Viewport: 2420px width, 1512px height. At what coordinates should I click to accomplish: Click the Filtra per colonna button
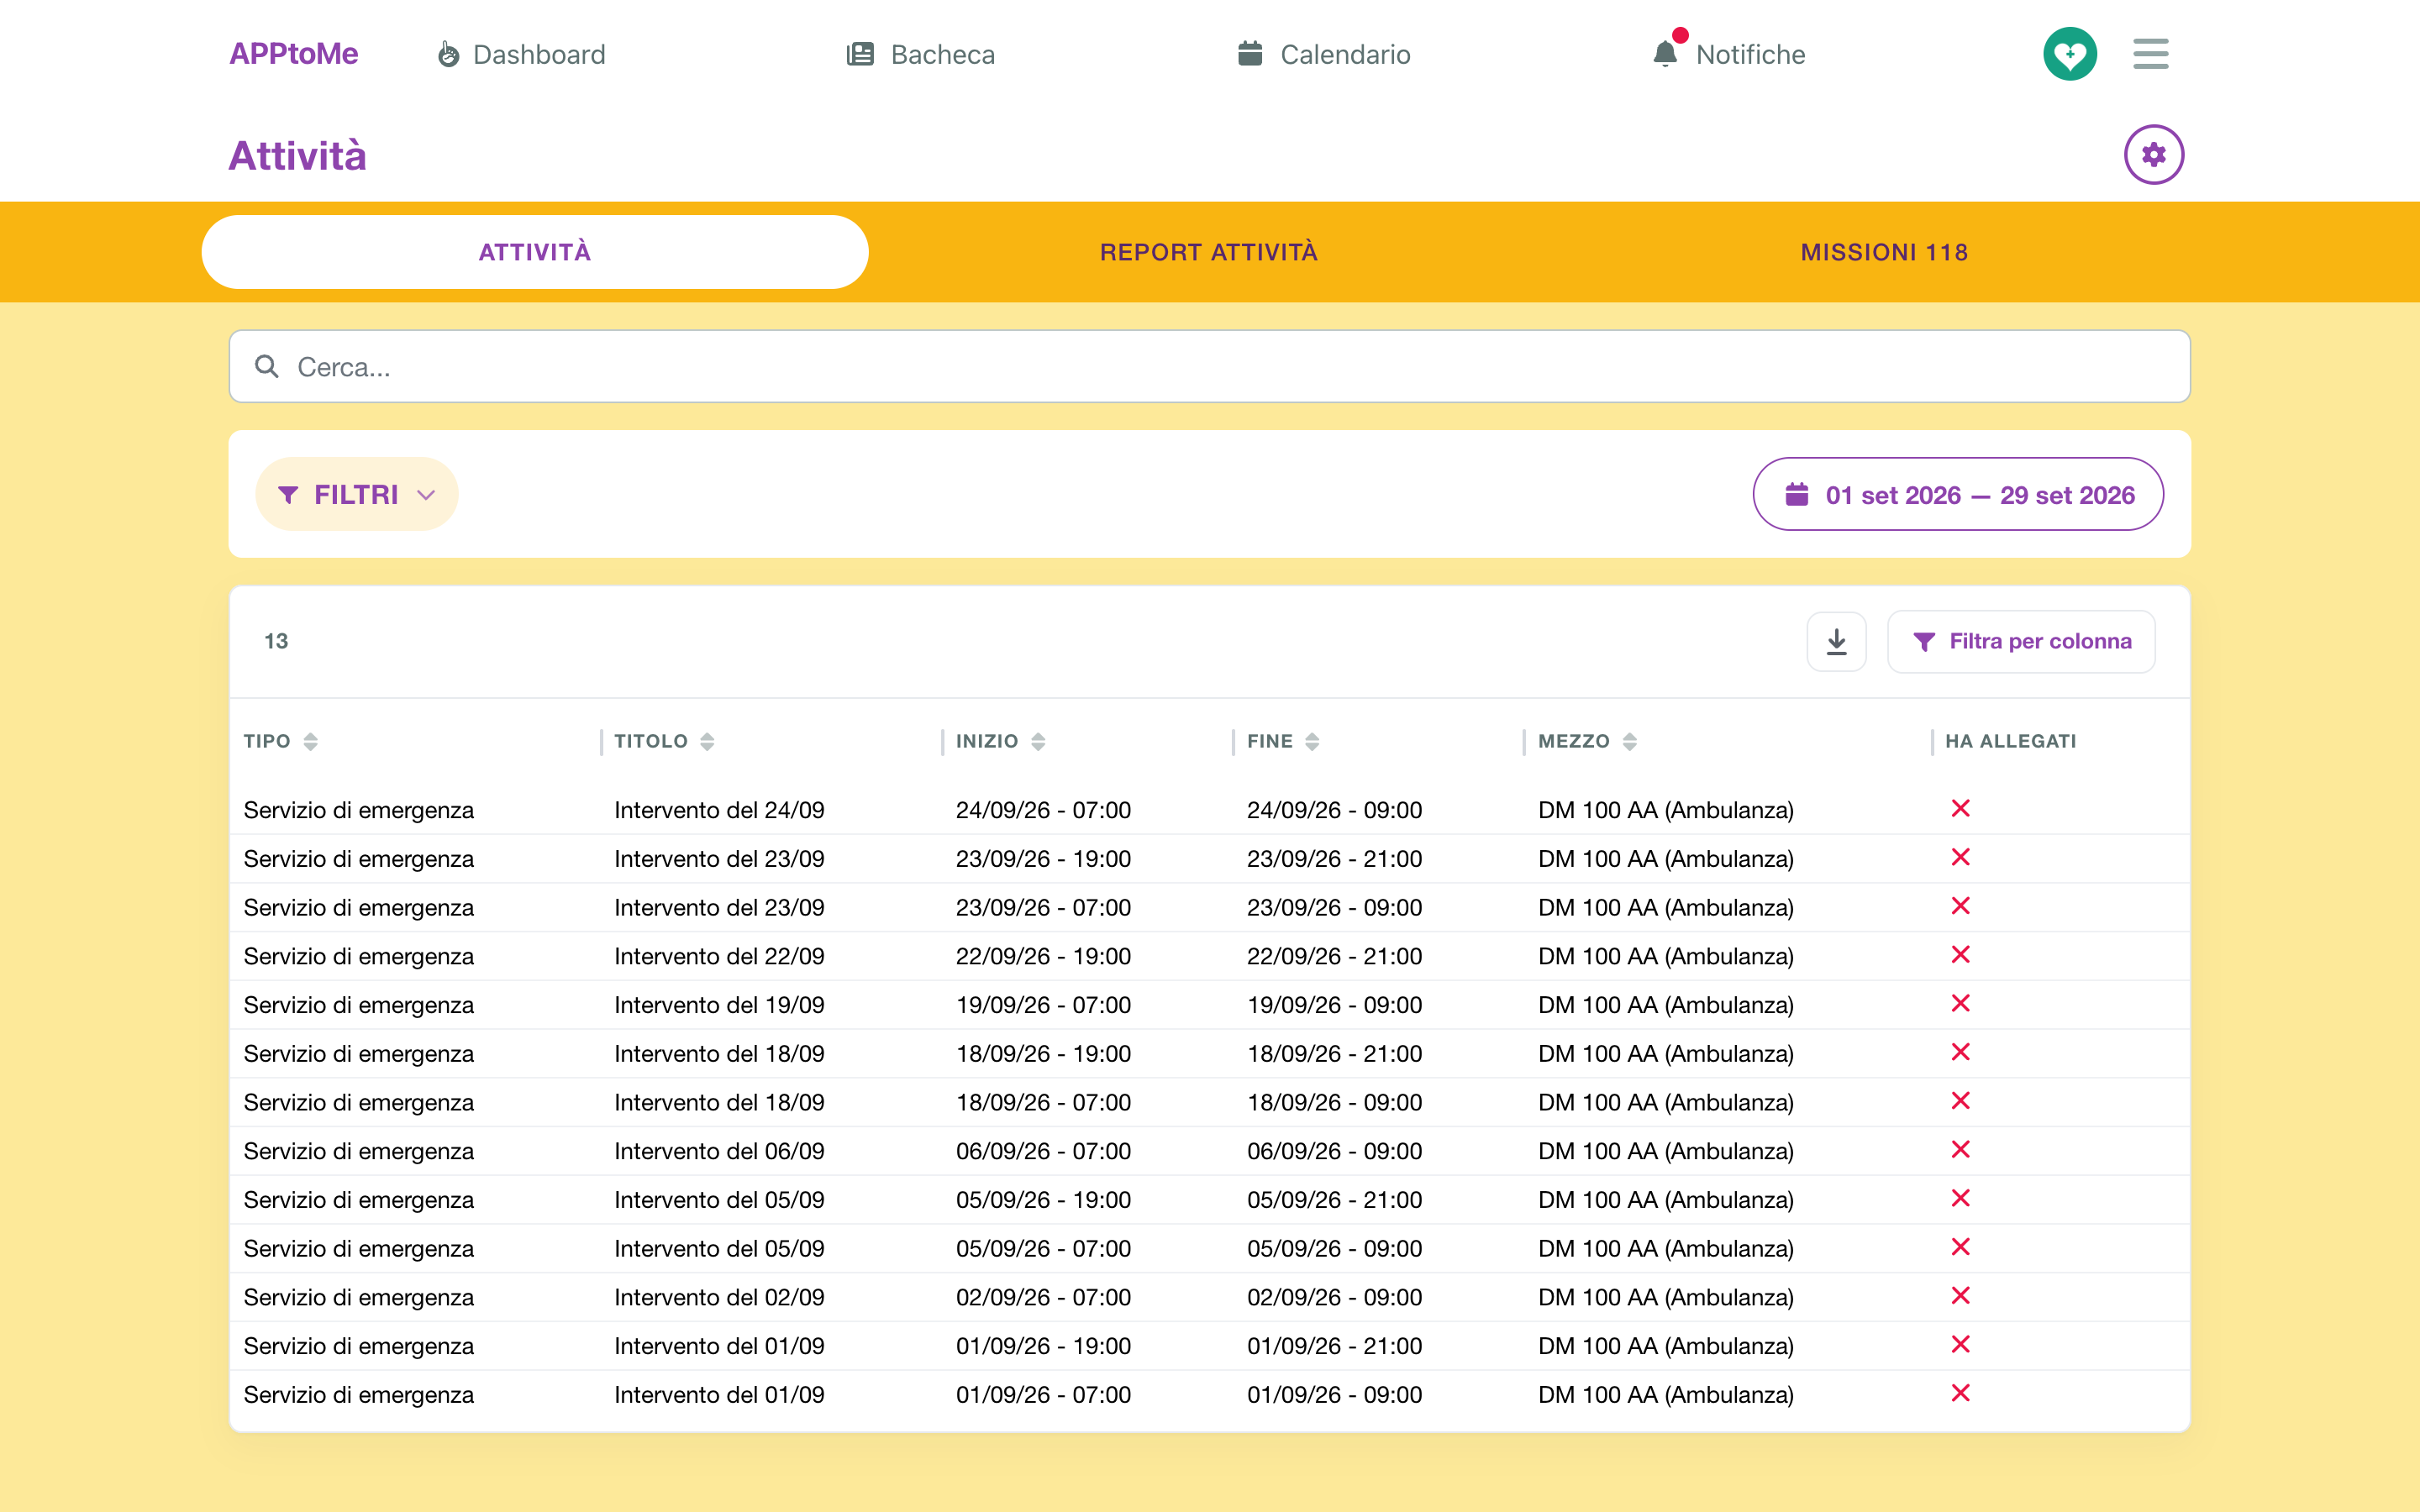2021,641
